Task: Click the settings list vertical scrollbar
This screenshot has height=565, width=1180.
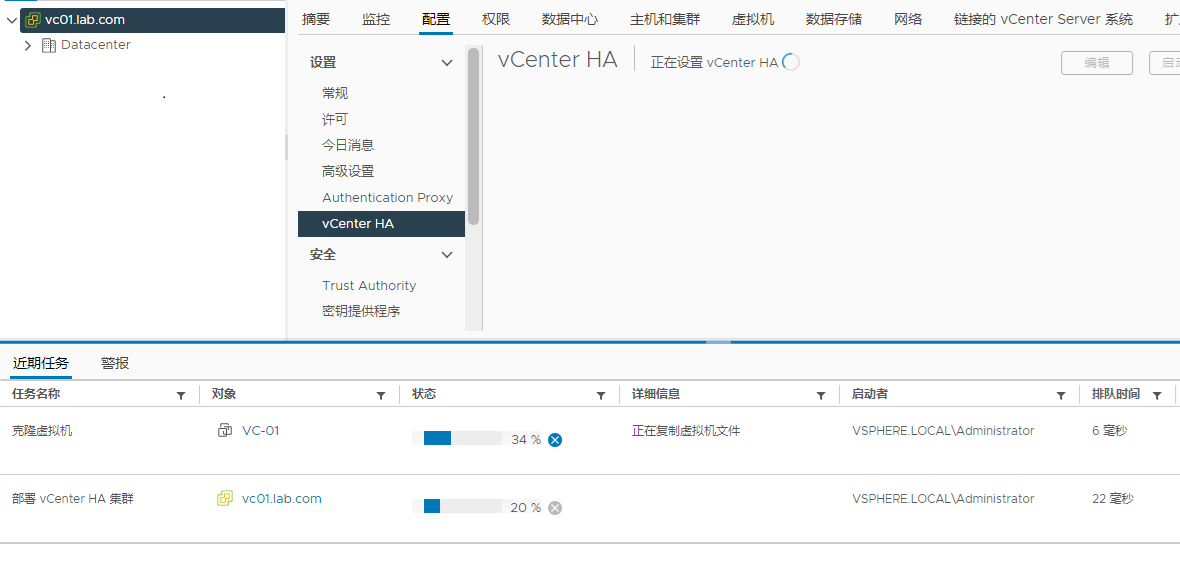Action: coord(473,135)
